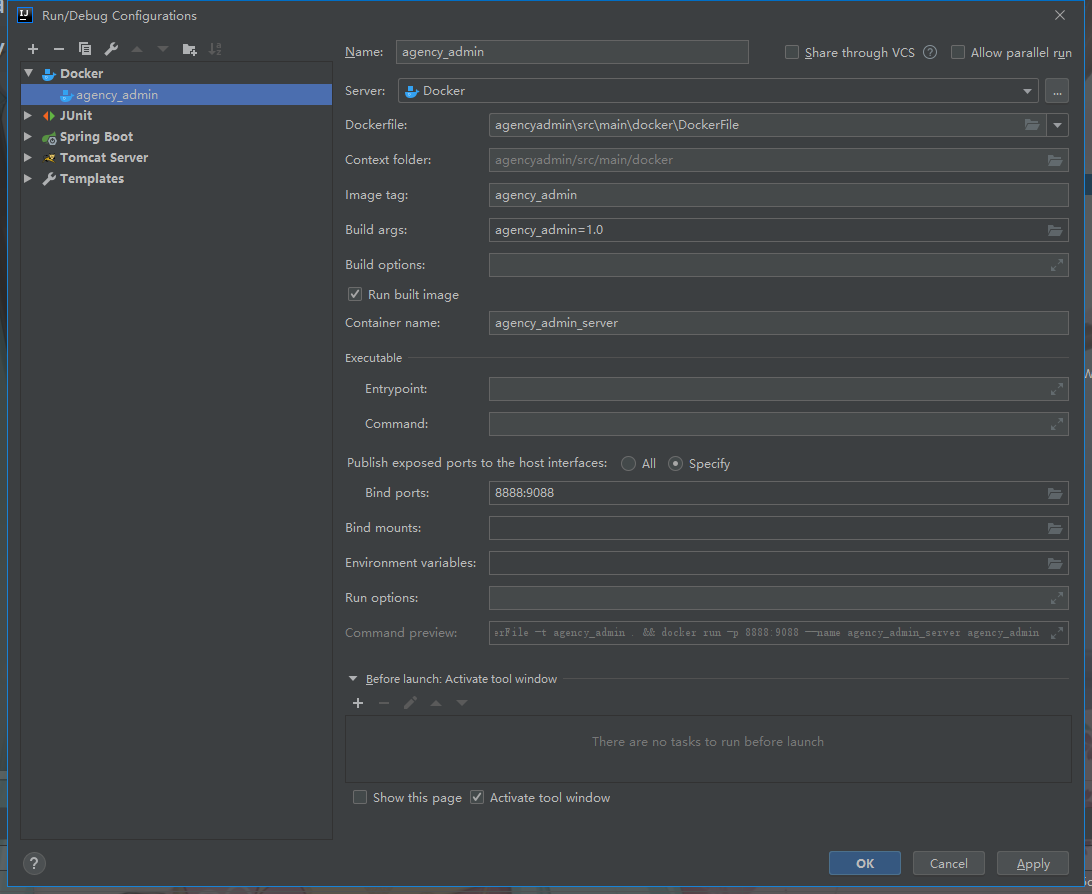Image resolution: width=1092 pixels, height=894 pixels.
Task: Click the help icon next to Share through VCS
Action: pyautogui.click(x=930, y=52)
